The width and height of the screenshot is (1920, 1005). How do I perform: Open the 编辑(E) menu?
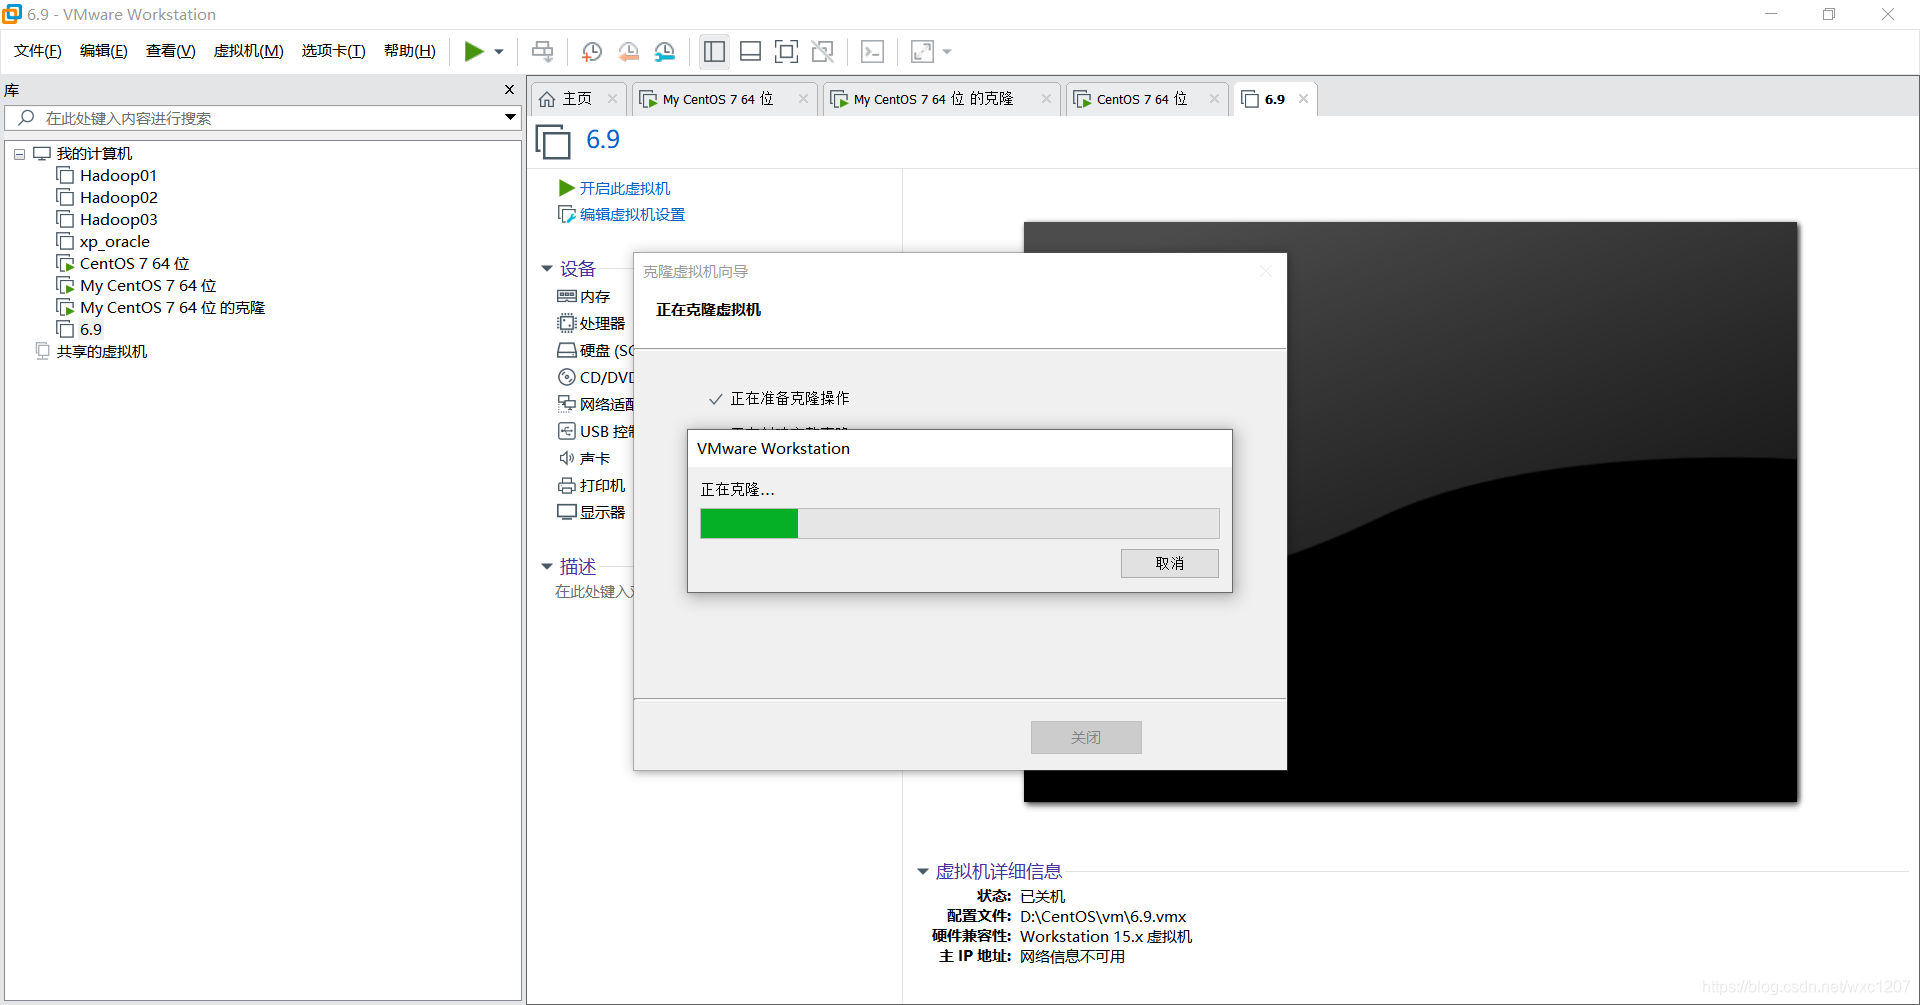pos(104,51)
